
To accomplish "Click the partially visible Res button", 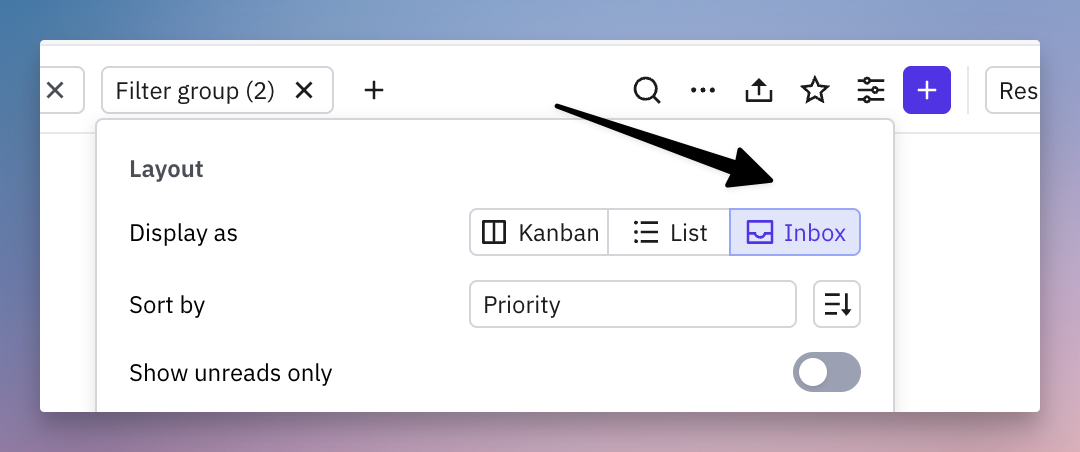I will [x=1012, y=90].
